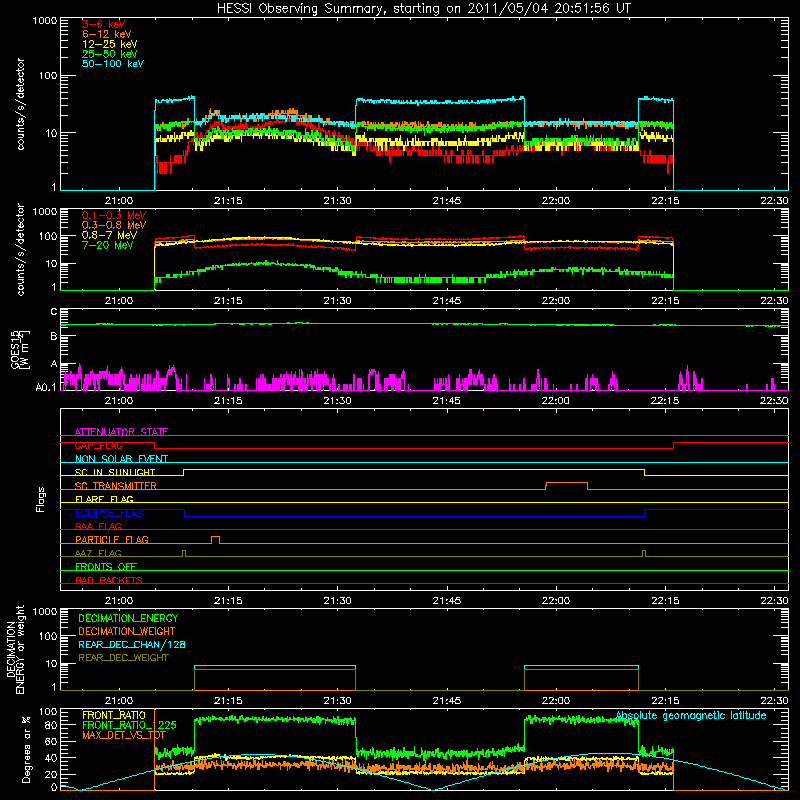This screenshot has width=800, height=800.
Task: Click the HESSI Observing Summary title text
Action: 423,8
